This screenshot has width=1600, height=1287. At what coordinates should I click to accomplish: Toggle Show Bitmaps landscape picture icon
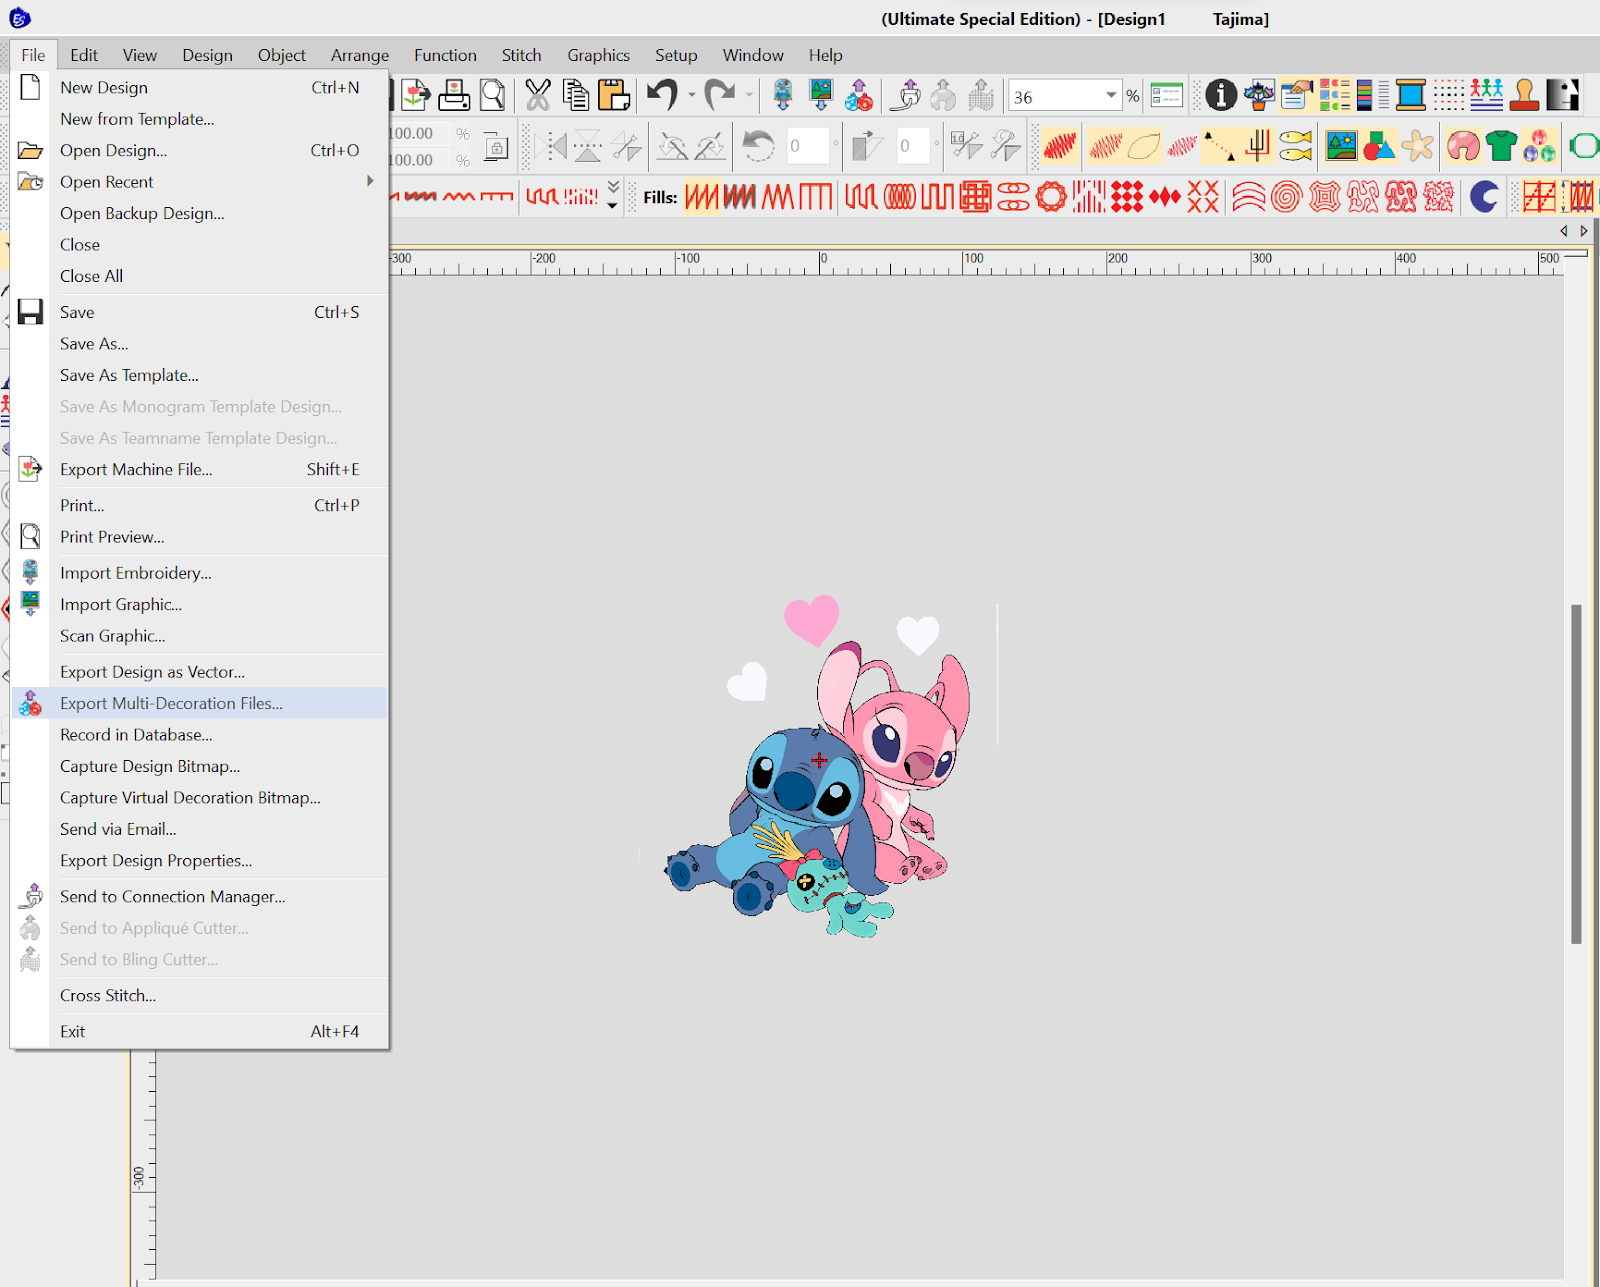[x=1341, y=147]
